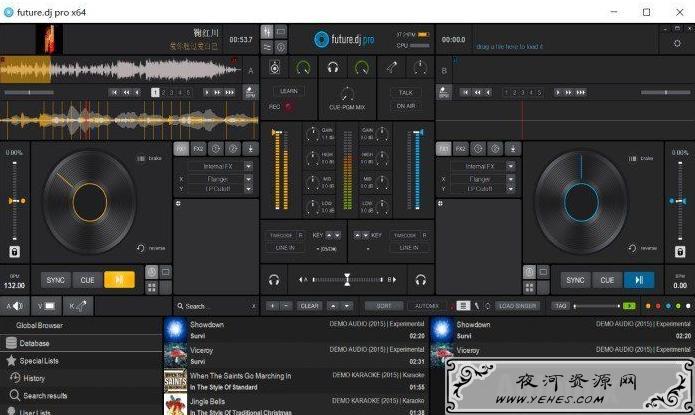Open deck A LPCutoff parameter dropdown
The height and width of the screenshot is (415, 695).
[249, 189]
